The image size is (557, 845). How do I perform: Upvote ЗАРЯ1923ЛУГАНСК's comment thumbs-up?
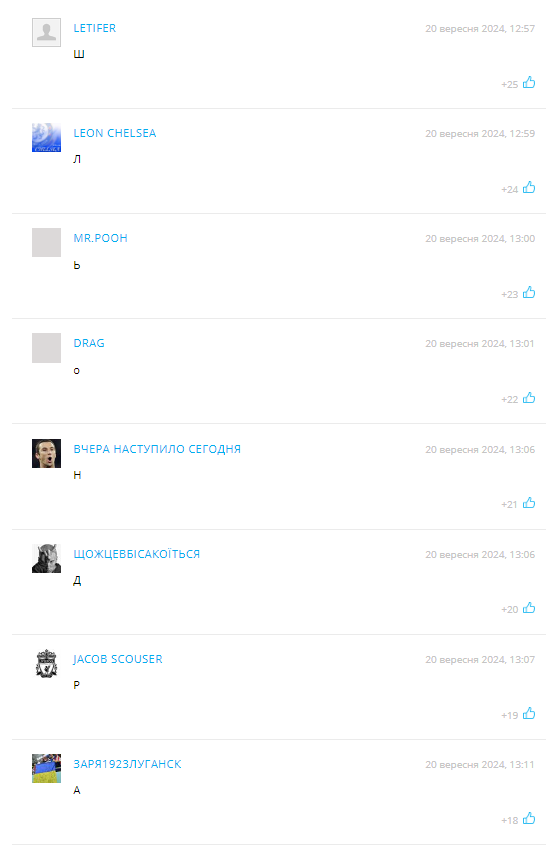[x=529, y=819]
